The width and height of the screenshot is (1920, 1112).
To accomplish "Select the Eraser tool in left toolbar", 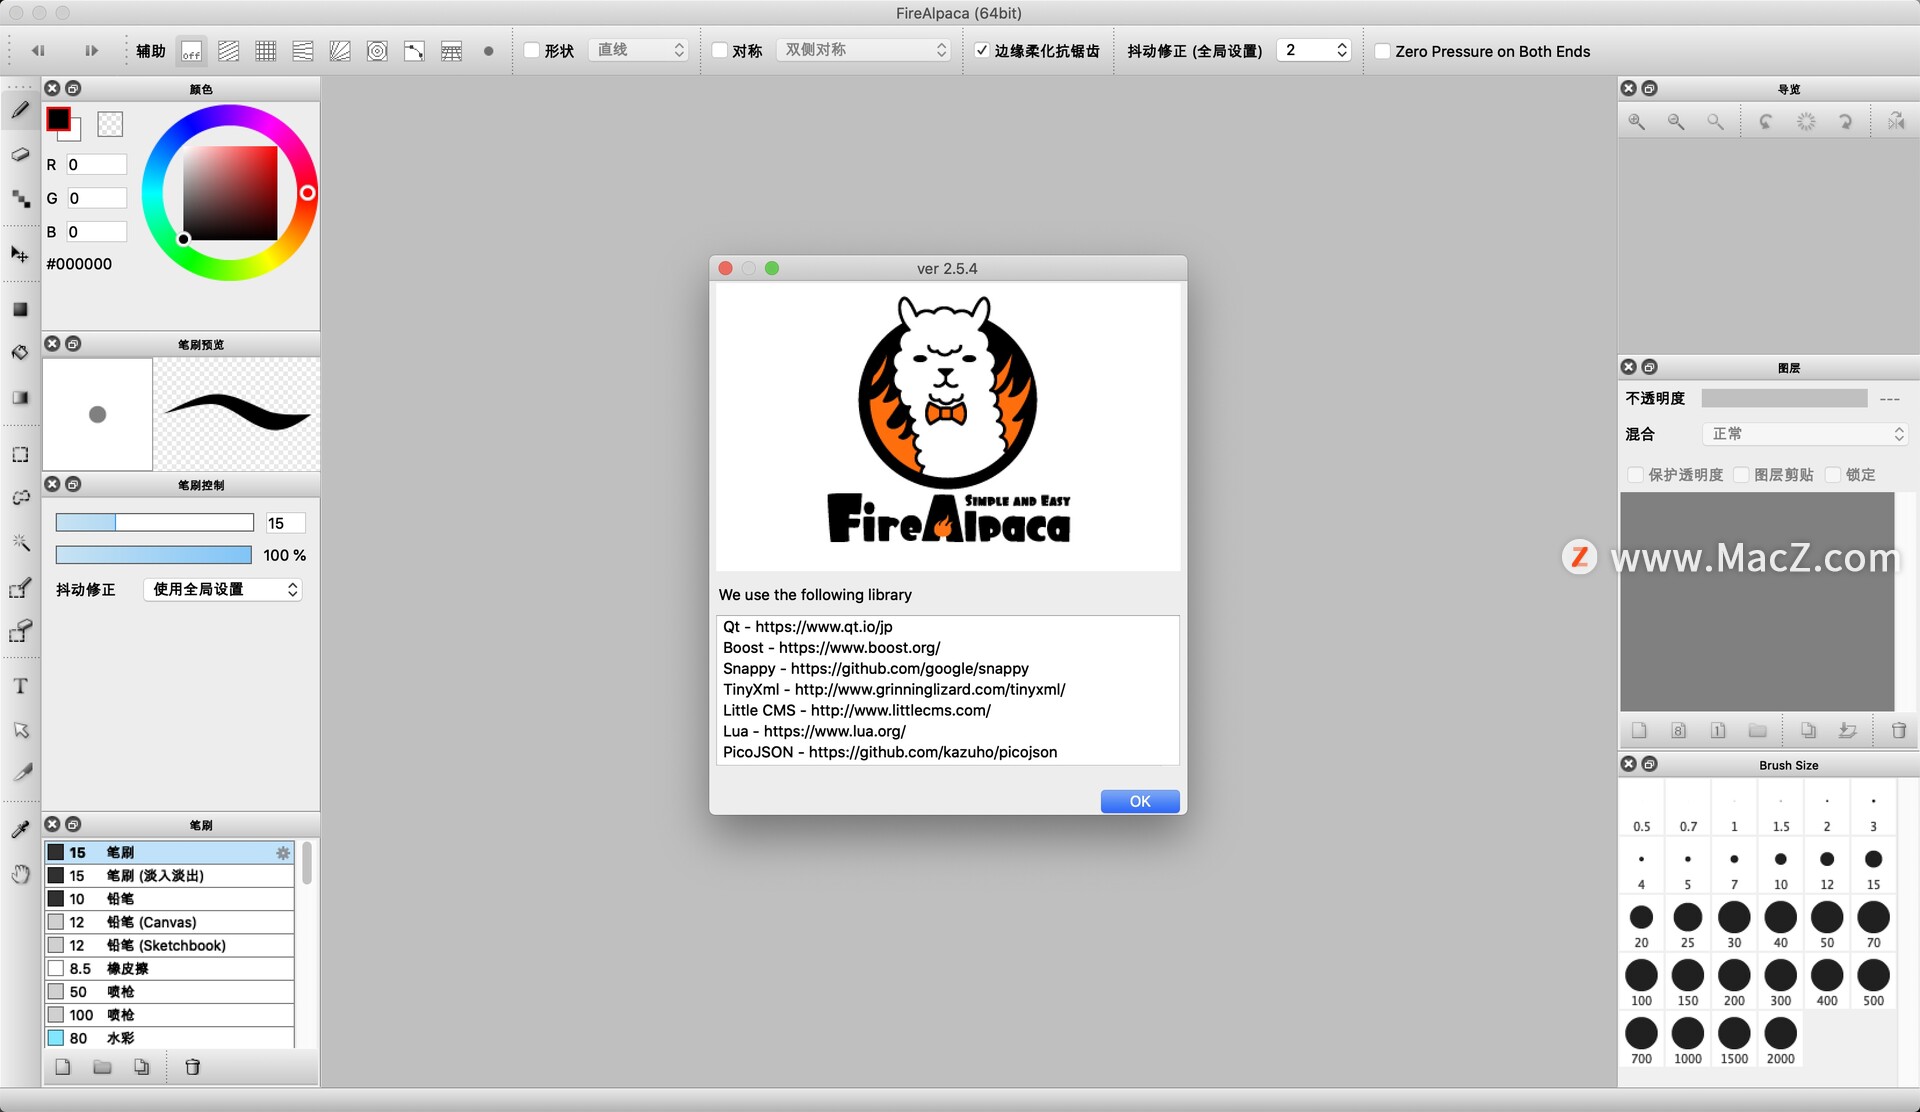I will [x=20, y=154].
